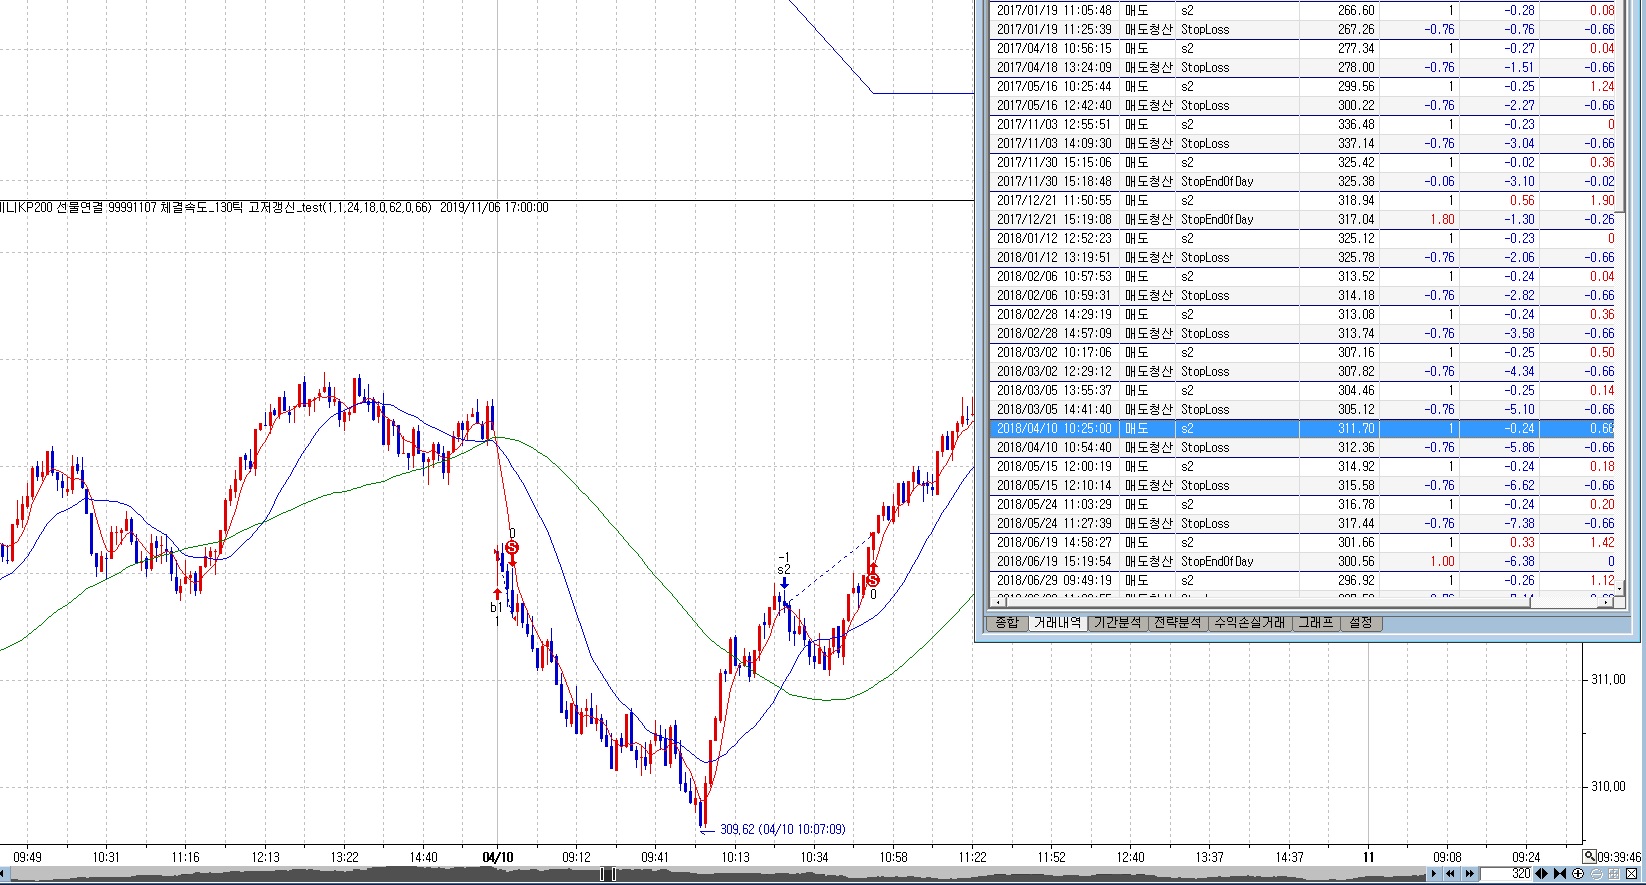The width and height of the screenshot is (1646, 885).
Task: Open the 그래프 tab
Action: pyautogui.click(x=1315, y=623)
